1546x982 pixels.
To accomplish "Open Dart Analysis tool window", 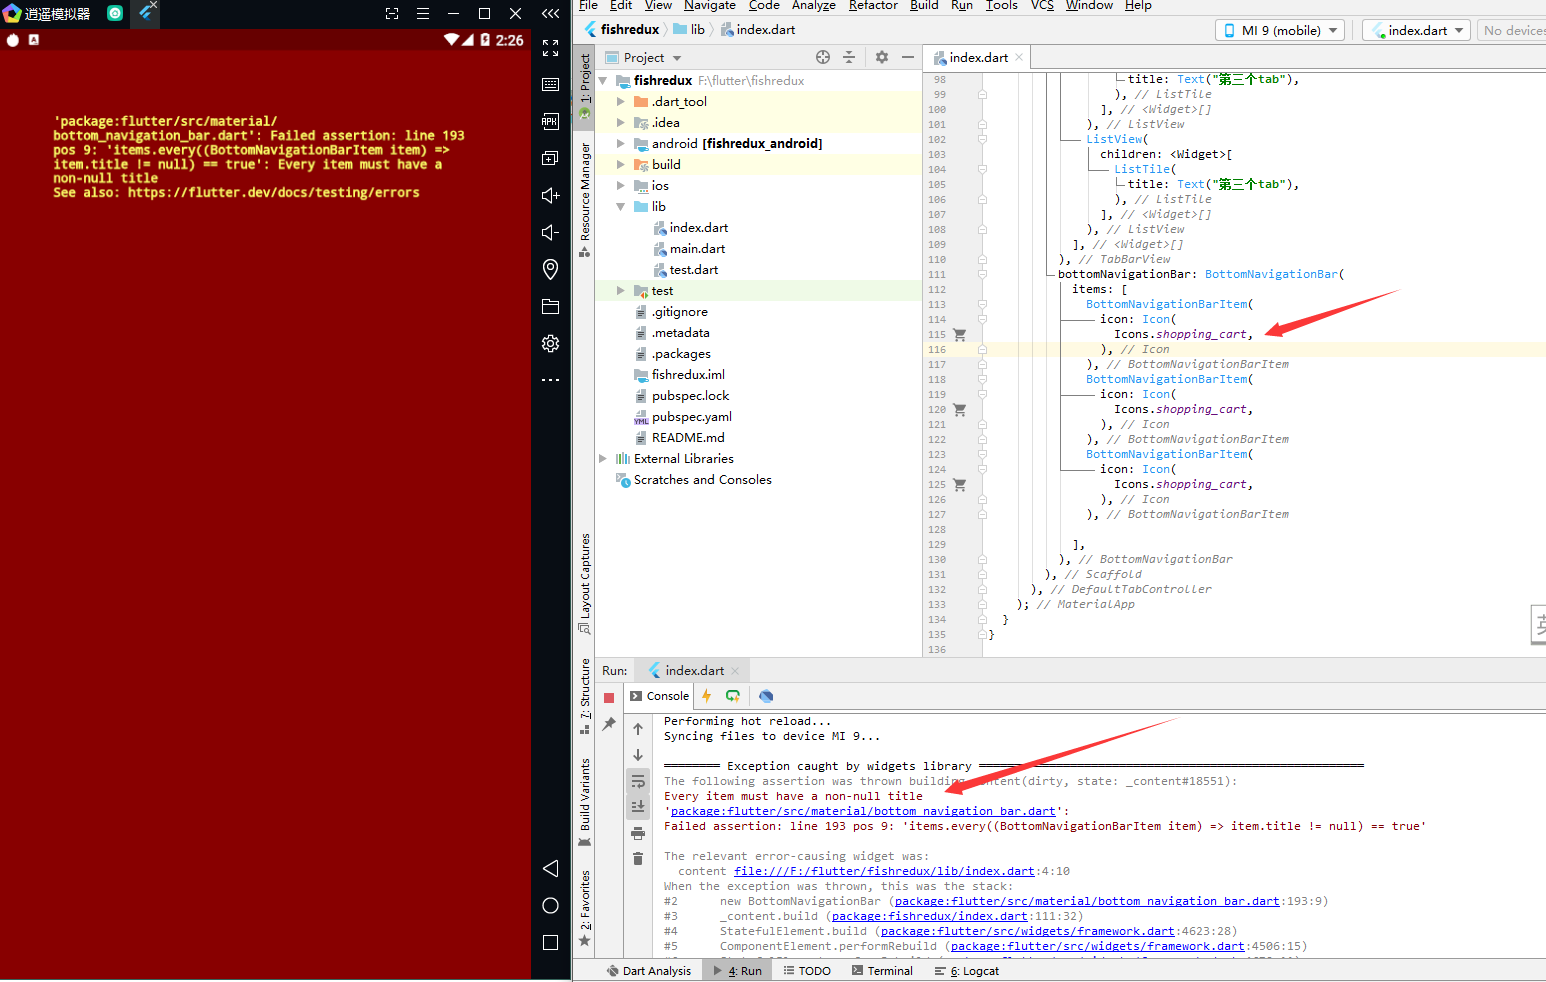I will point(648,970).
